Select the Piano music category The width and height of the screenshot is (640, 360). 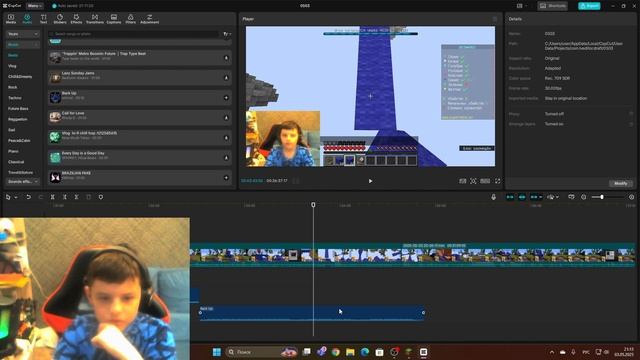point(13,151)
